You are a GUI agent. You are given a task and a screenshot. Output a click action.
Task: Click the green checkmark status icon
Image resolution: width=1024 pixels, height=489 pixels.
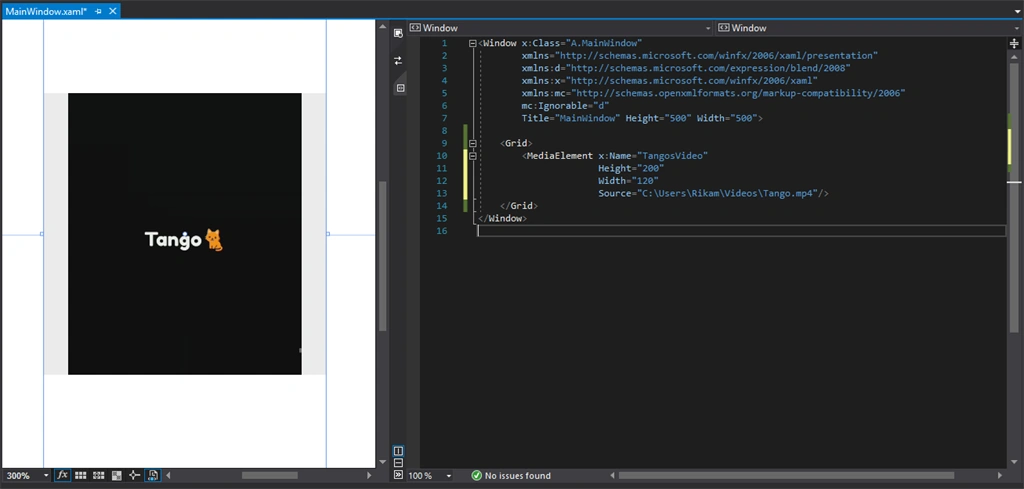coord(477,475)
